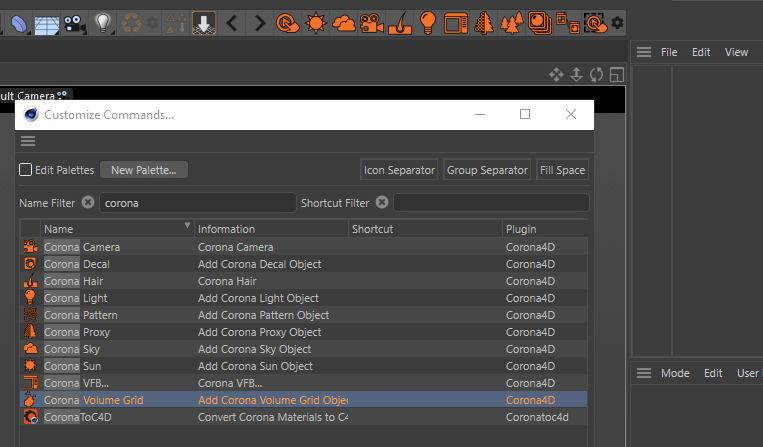Open the File menu in Object Manager

(x=669, y=52)
